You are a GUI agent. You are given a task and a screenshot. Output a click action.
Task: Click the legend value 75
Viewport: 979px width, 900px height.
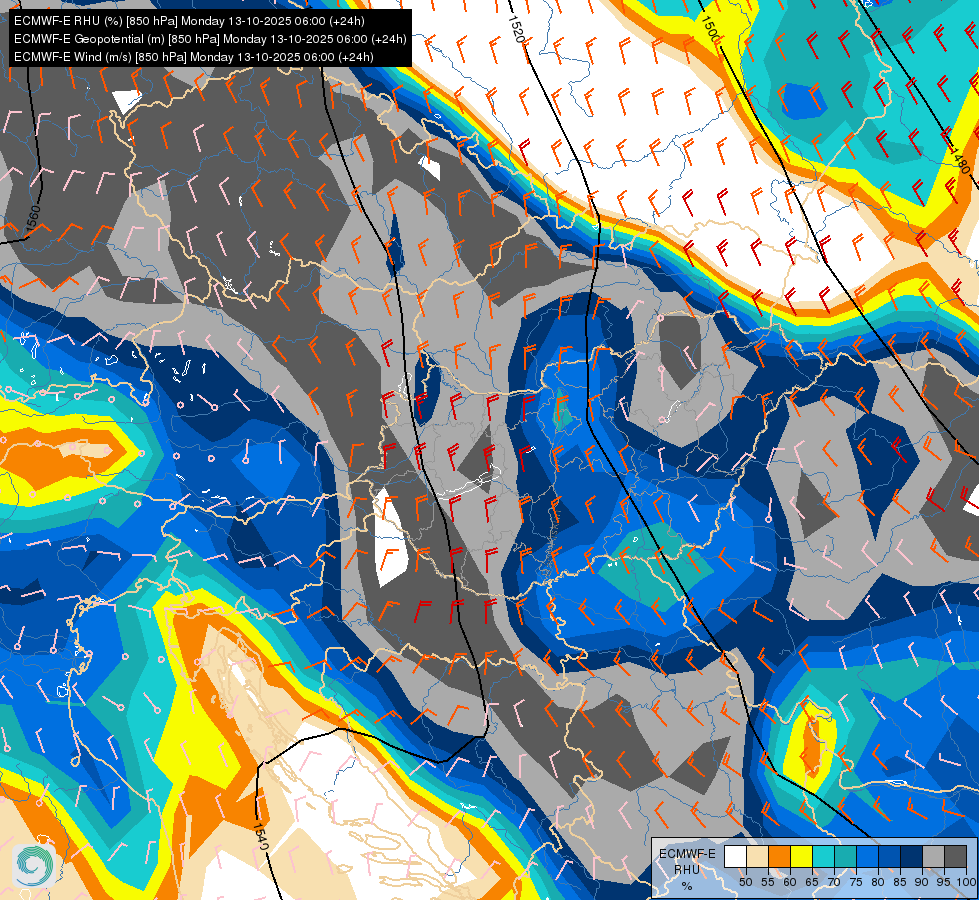pos(856,882)
